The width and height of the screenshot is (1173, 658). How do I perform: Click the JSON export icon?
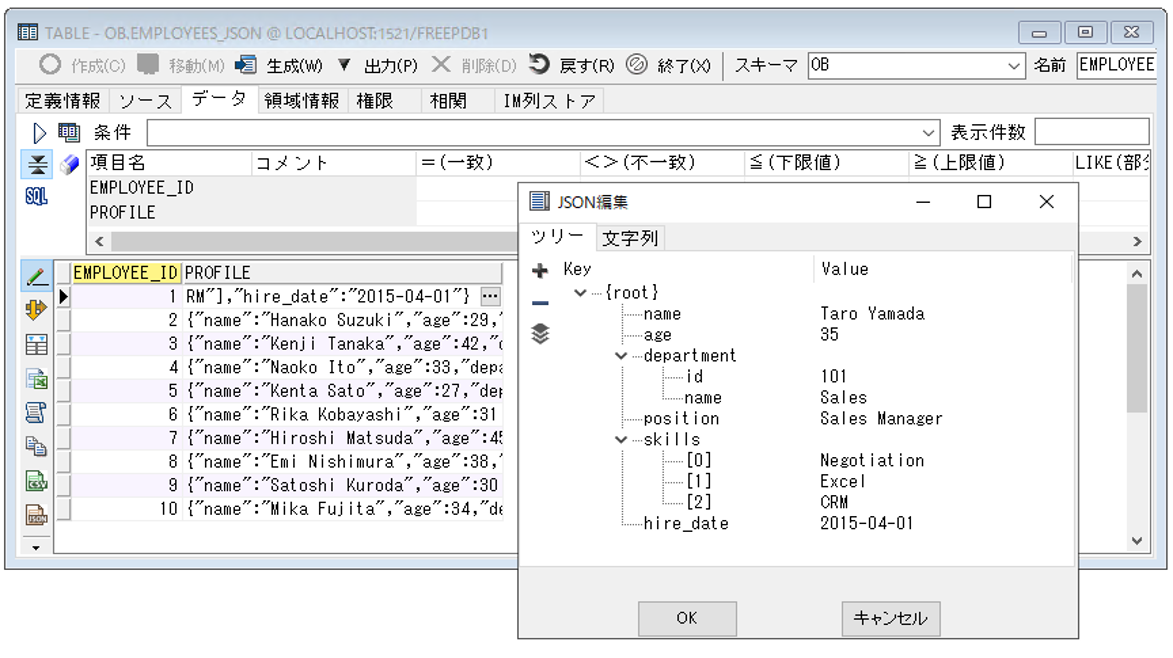click(36, 516)
